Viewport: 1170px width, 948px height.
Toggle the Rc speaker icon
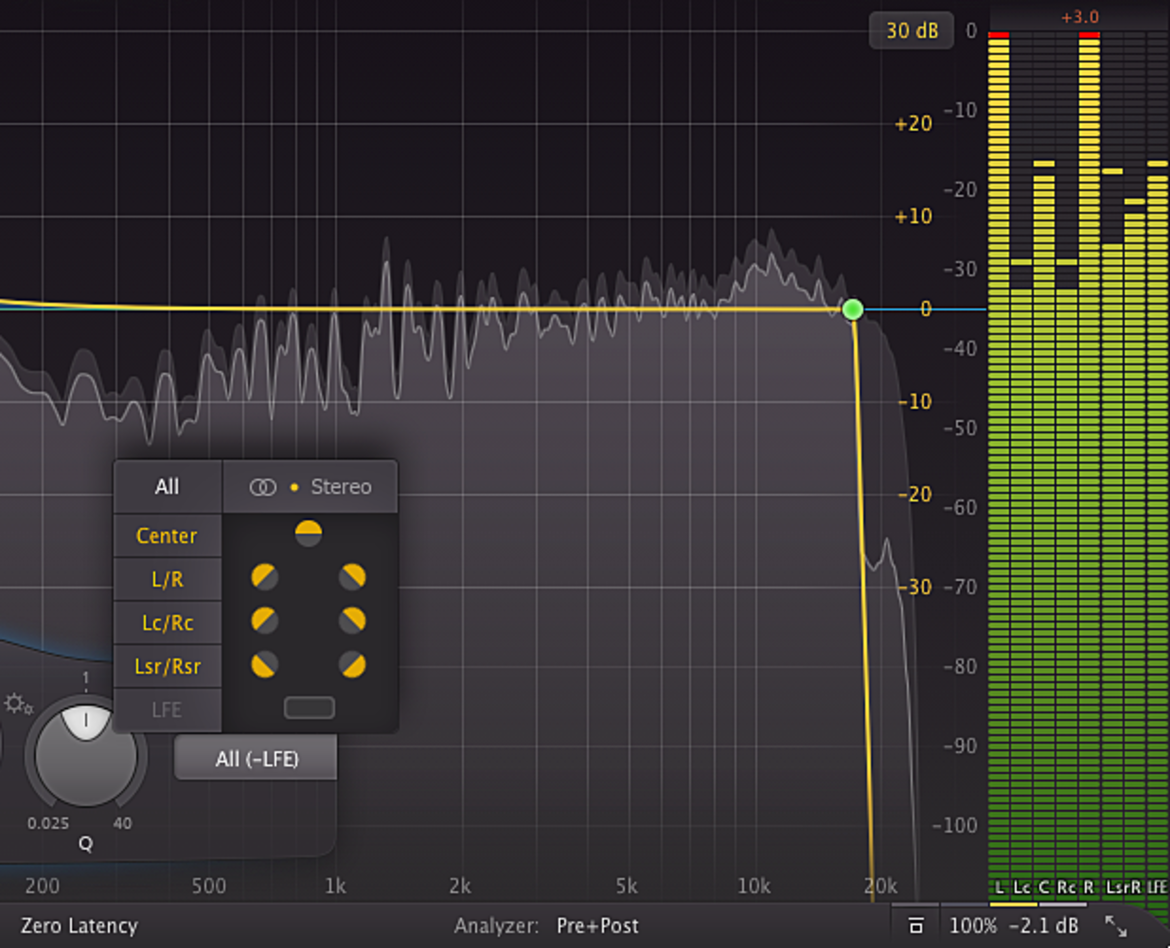[x=352, y=620]
